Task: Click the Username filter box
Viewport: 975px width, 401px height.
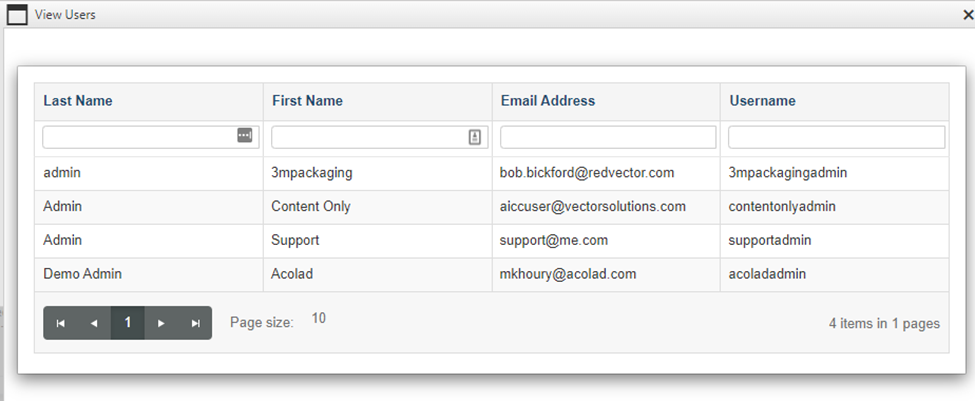Action: coord(836,137)
